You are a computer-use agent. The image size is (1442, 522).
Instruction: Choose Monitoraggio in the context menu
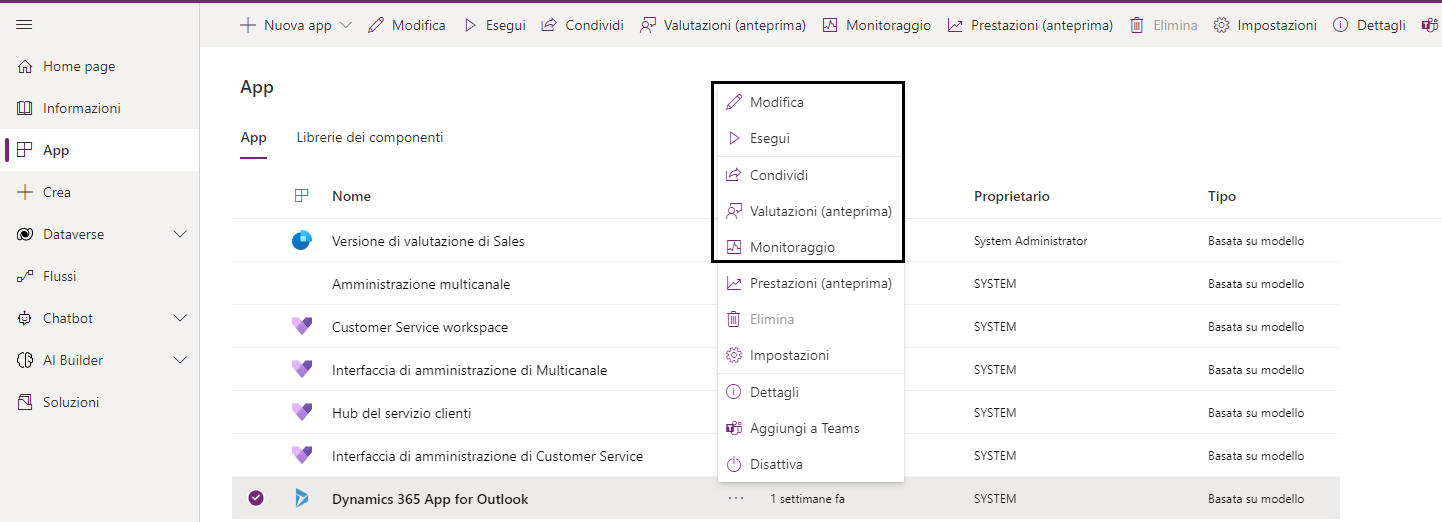point(811,247)
